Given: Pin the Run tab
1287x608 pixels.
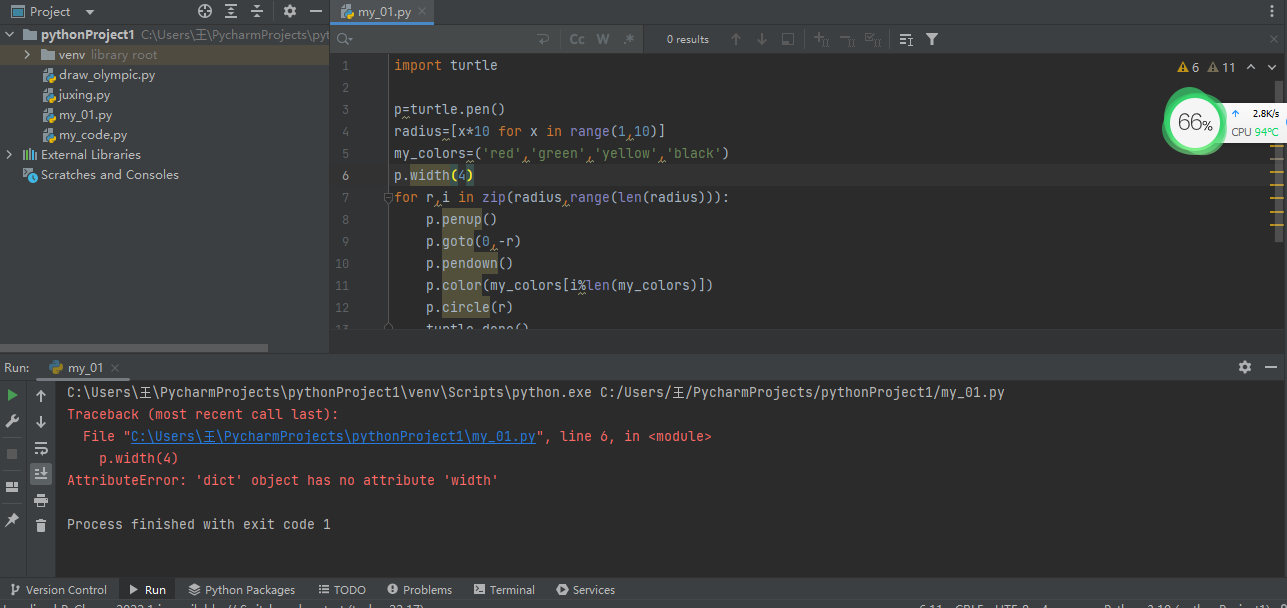Looking at the screenshot, I should point(12,520).
